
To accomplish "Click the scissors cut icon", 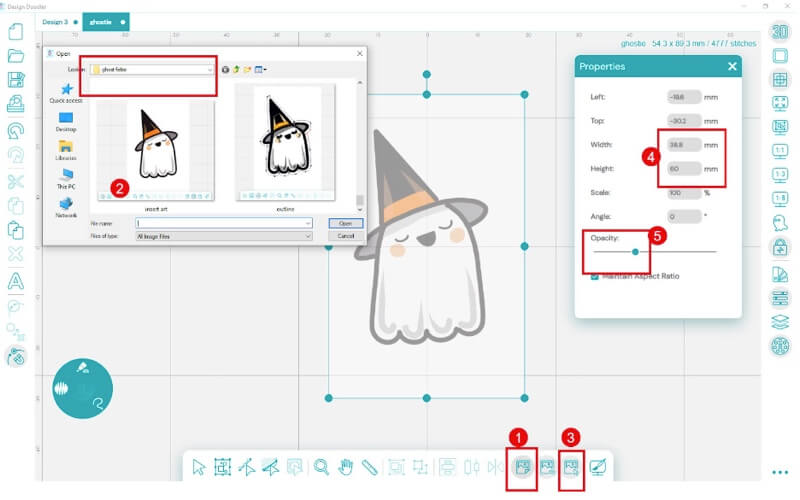I will coord(16,182).
